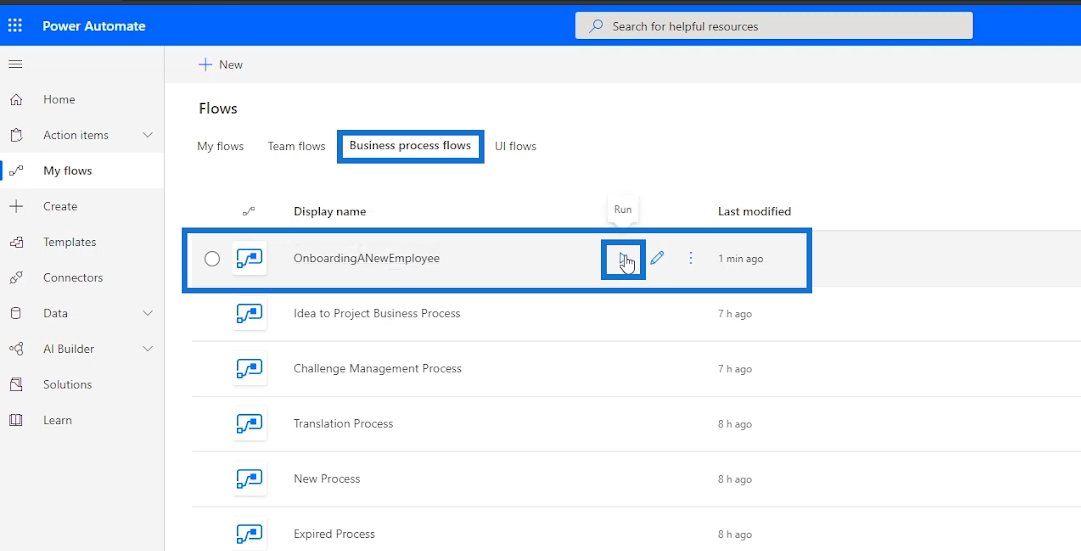Open the OnboardingANewEmployee flow name

click(367, 258)
